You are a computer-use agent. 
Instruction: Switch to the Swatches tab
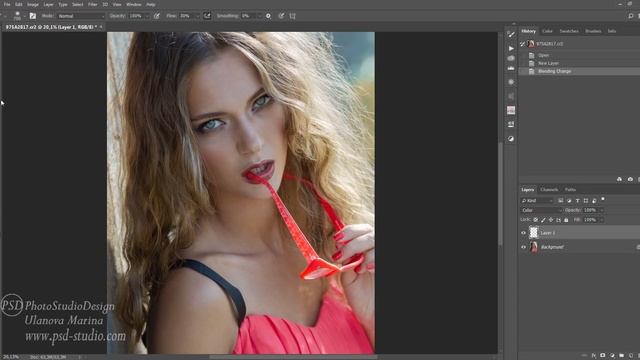coord(569,31)
